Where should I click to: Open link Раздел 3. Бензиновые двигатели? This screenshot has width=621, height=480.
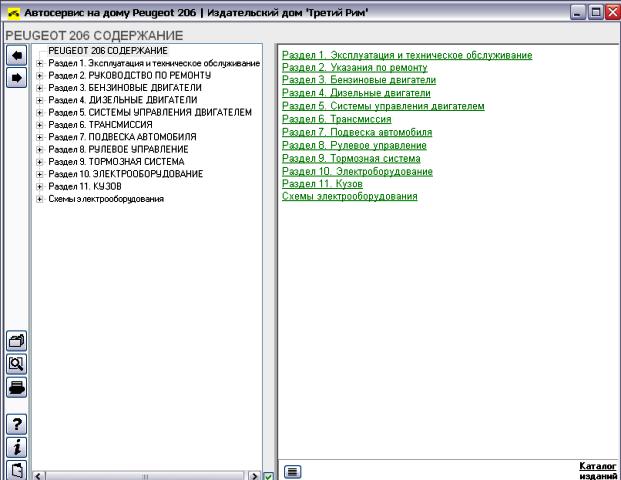[359, 80]
